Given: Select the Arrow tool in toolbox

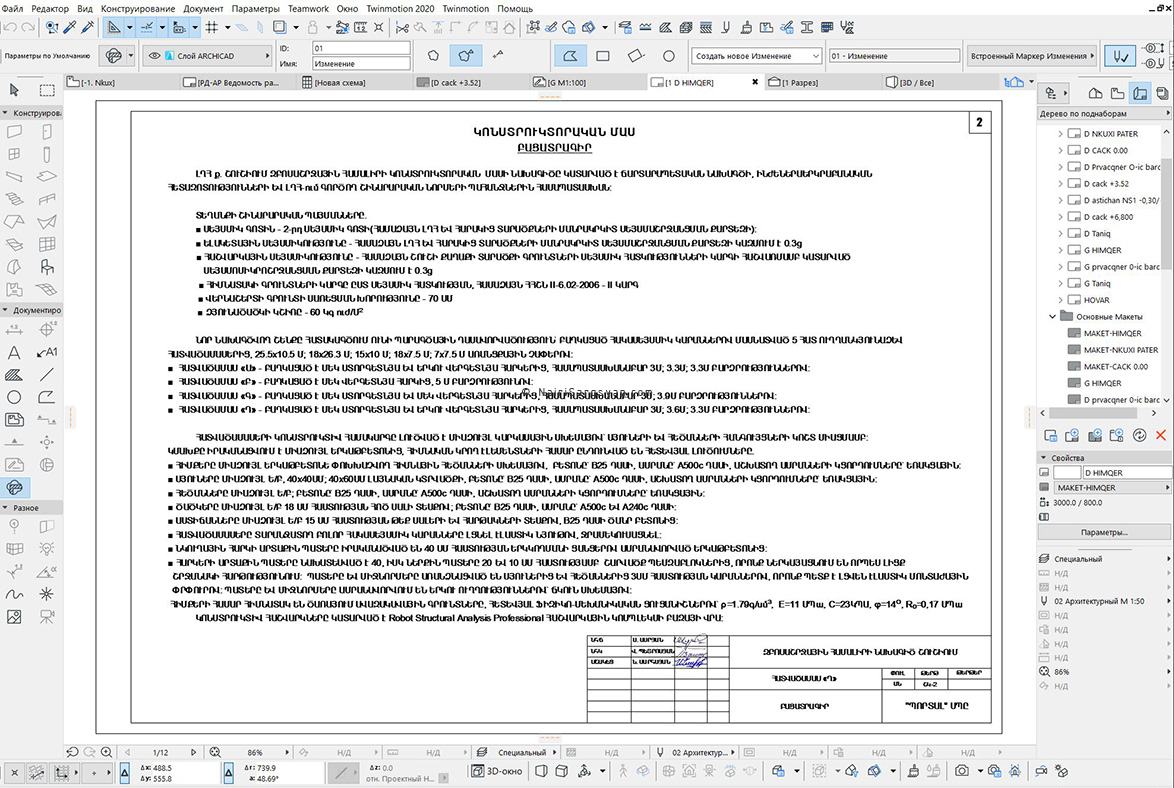Looking at the screenshot, I should pos(14,91).
